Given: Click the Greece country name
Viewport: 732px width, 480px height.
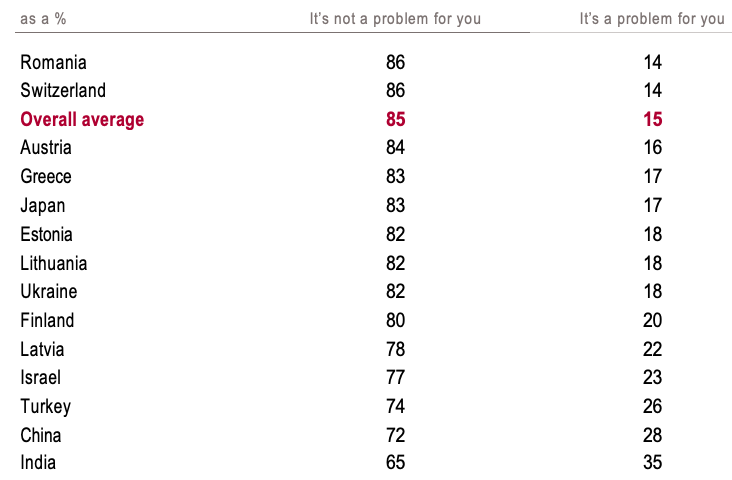Looking at the screenshot, I should point(46,177).
